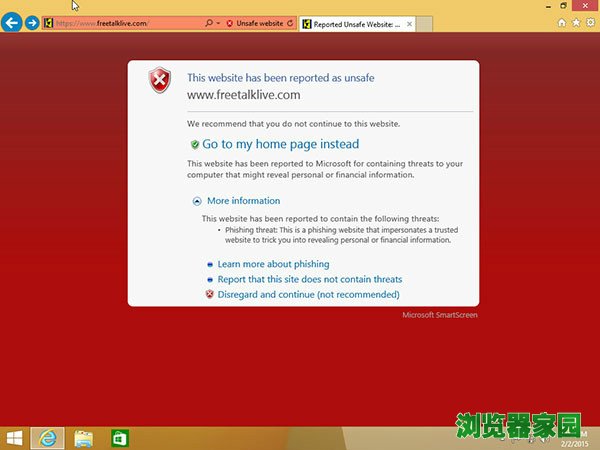The image size is (600, 450).
Task: Open Favorites star icon
Action: coord(576,22)
